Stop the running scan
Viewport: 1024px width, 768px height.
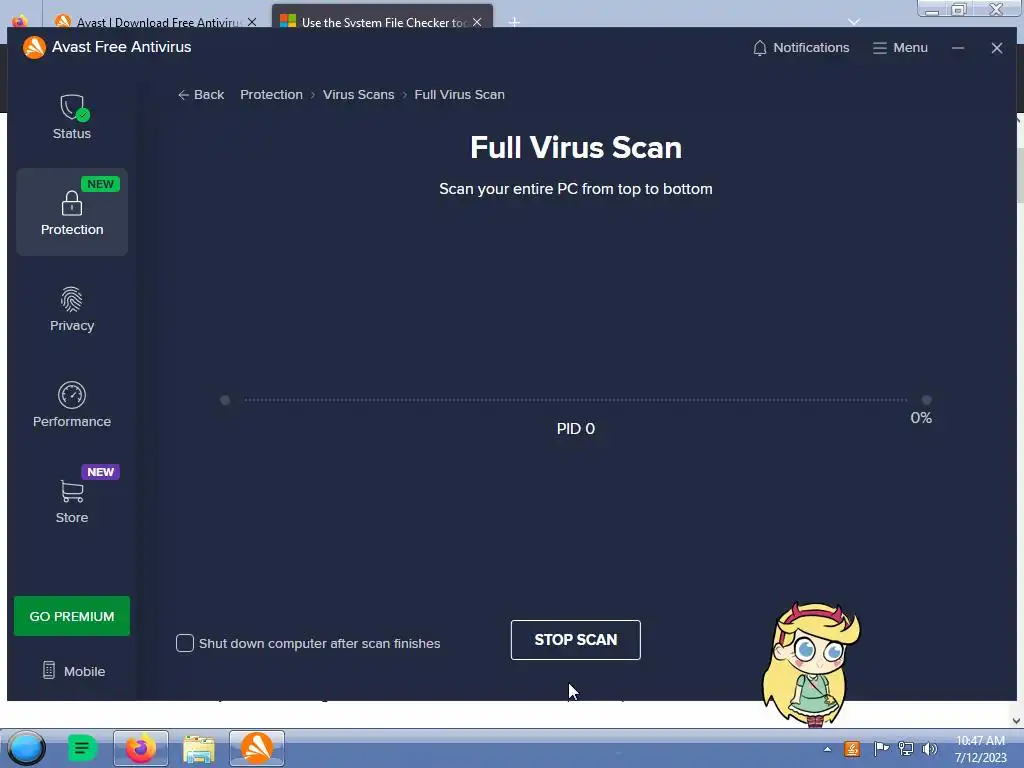click(575, 640)
